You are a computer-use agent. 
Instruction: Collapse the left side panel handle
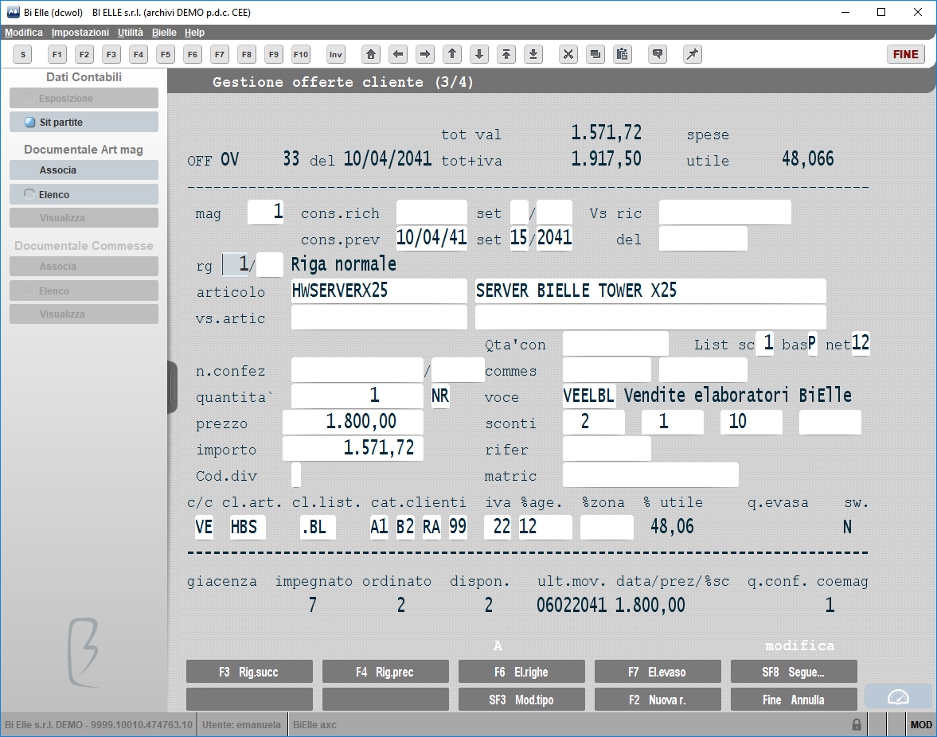coord(173,387)
